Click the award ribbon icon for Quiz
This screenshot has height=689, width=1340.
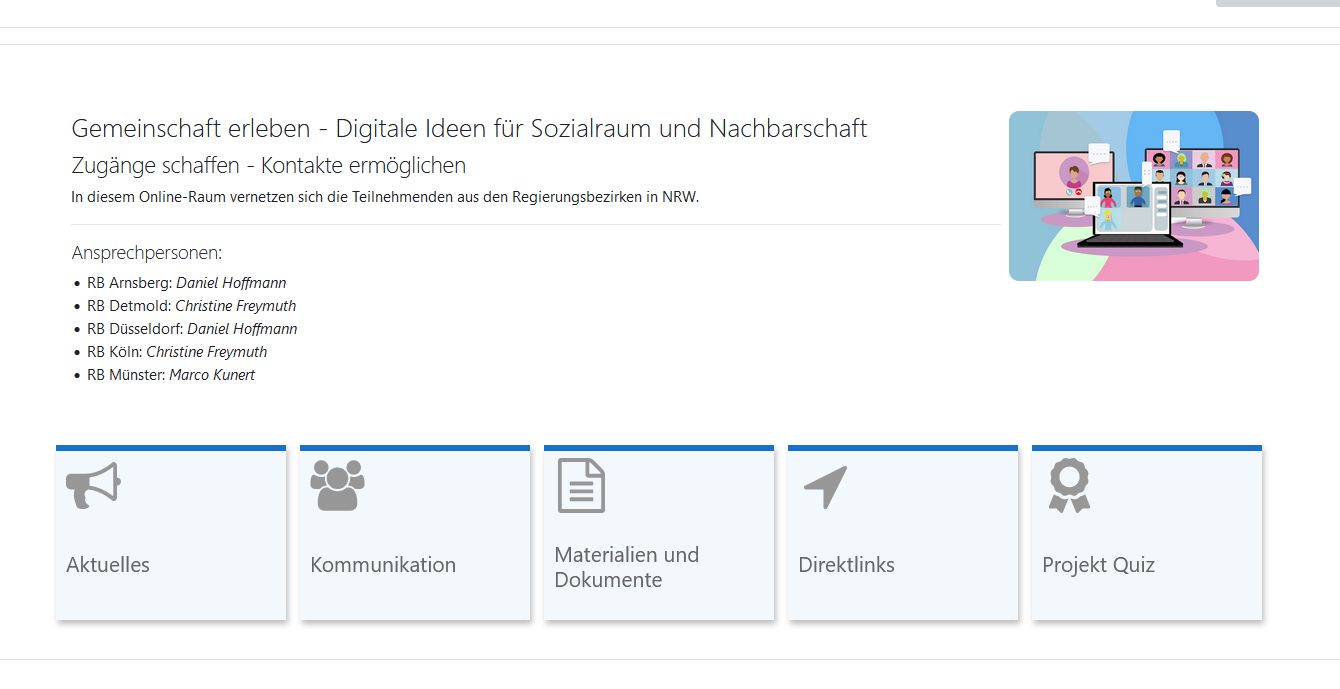1069,486
